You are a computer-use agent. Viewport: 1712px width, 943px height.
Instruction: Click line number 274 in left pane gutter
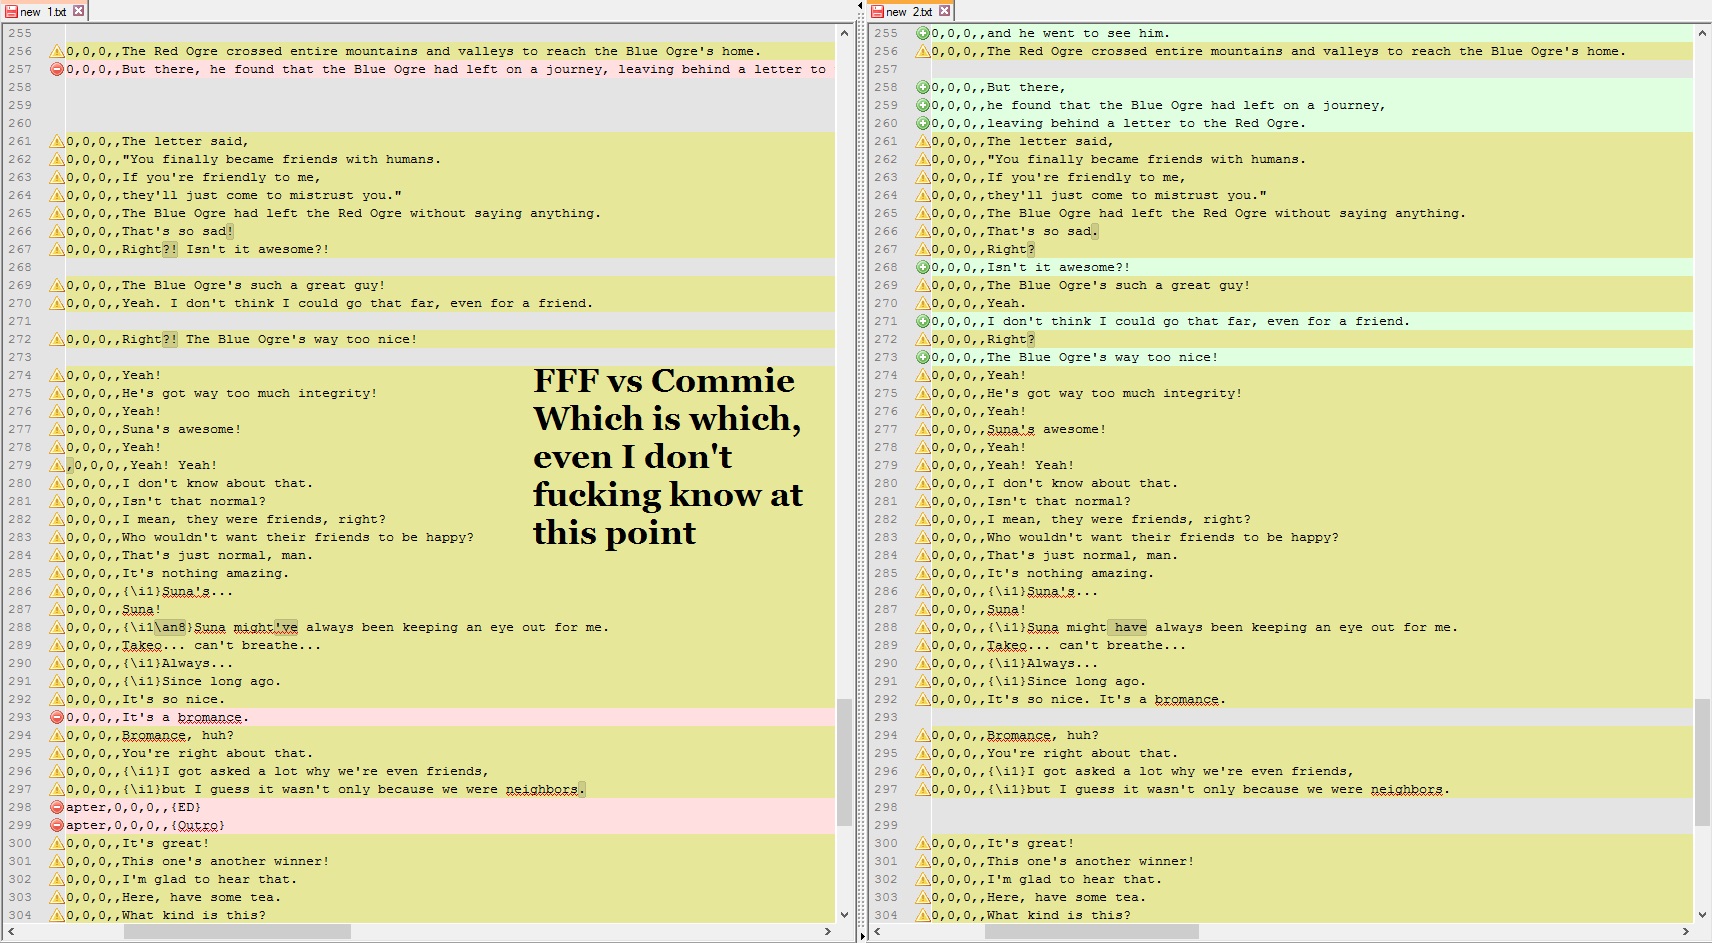pos(20,375)
